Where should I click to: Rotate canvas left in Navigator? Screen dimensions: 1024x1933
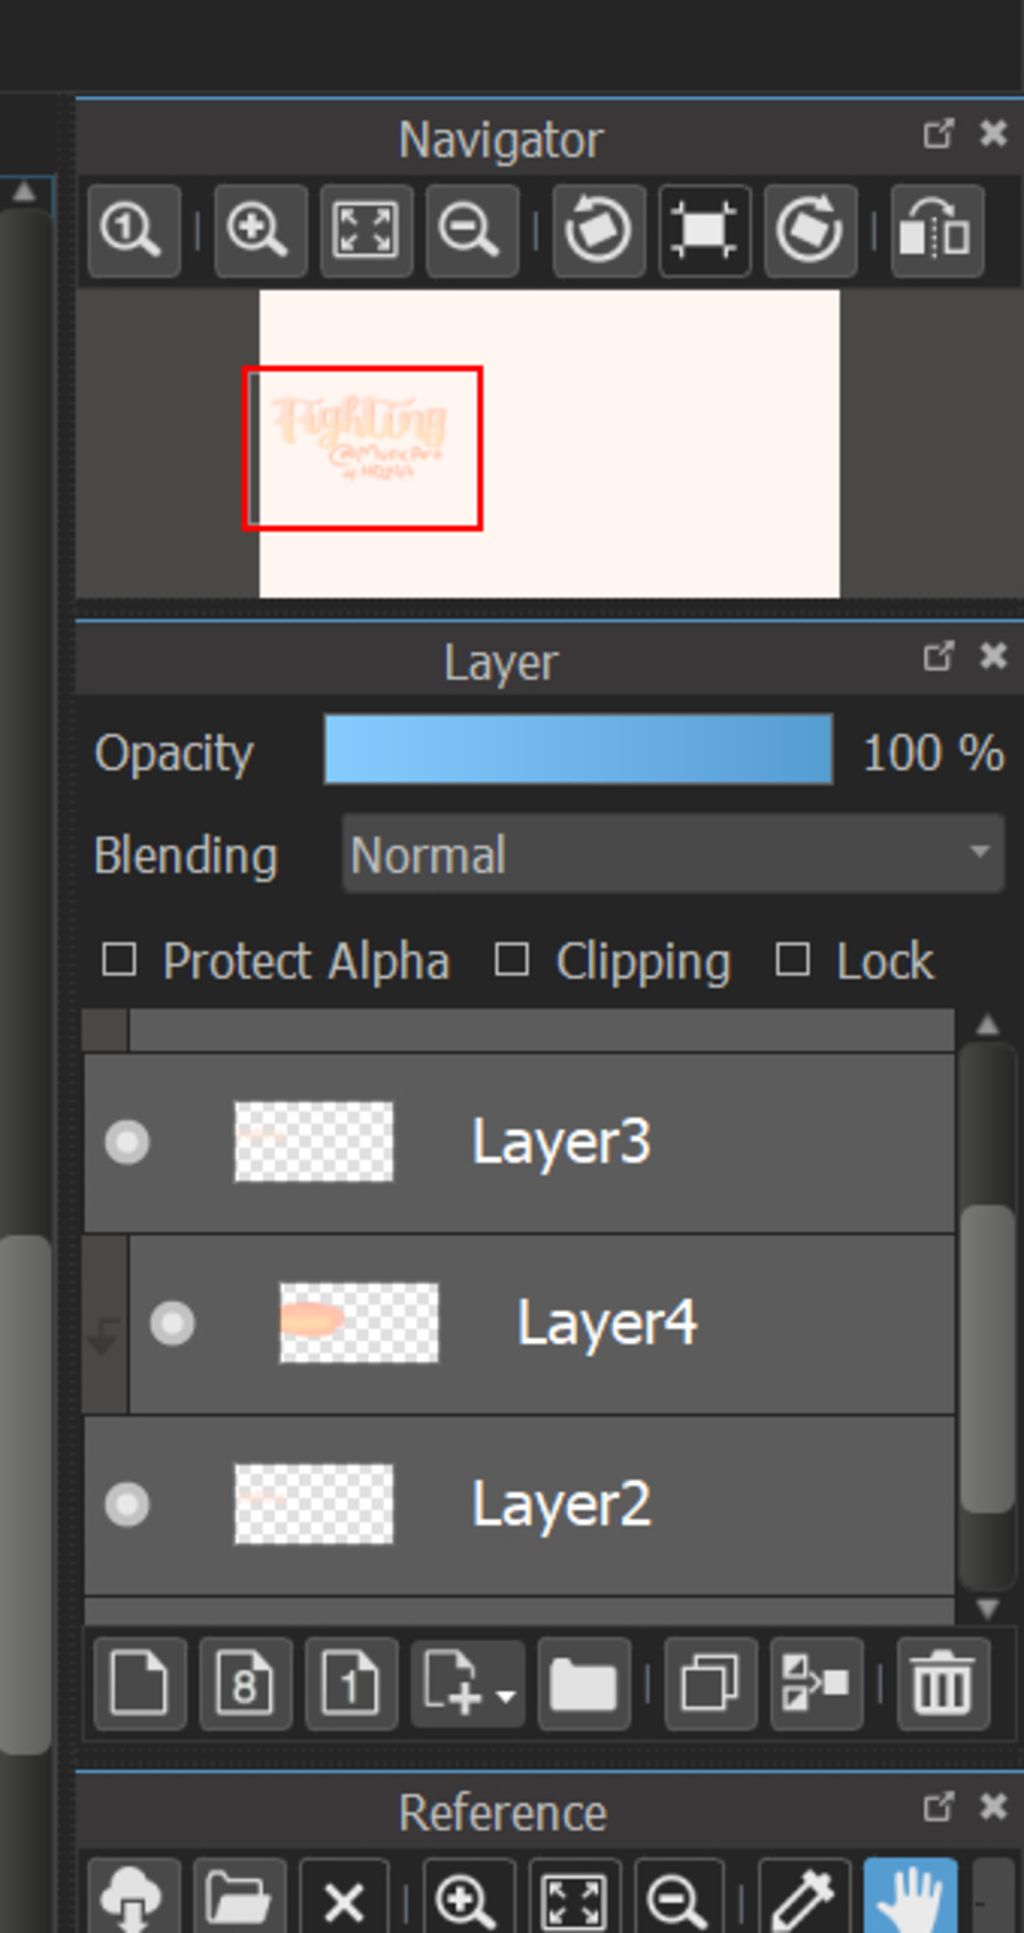pos(598,231)
